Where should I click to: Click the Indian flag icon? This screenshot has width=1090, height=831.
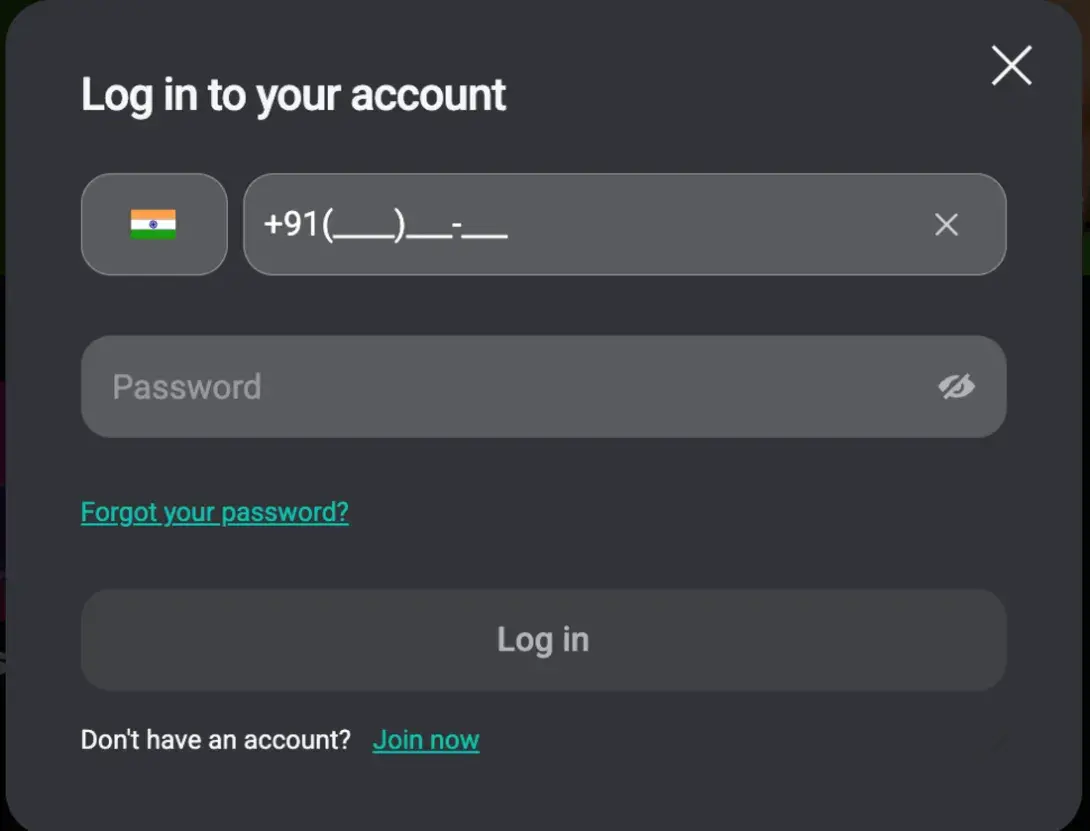153,224
